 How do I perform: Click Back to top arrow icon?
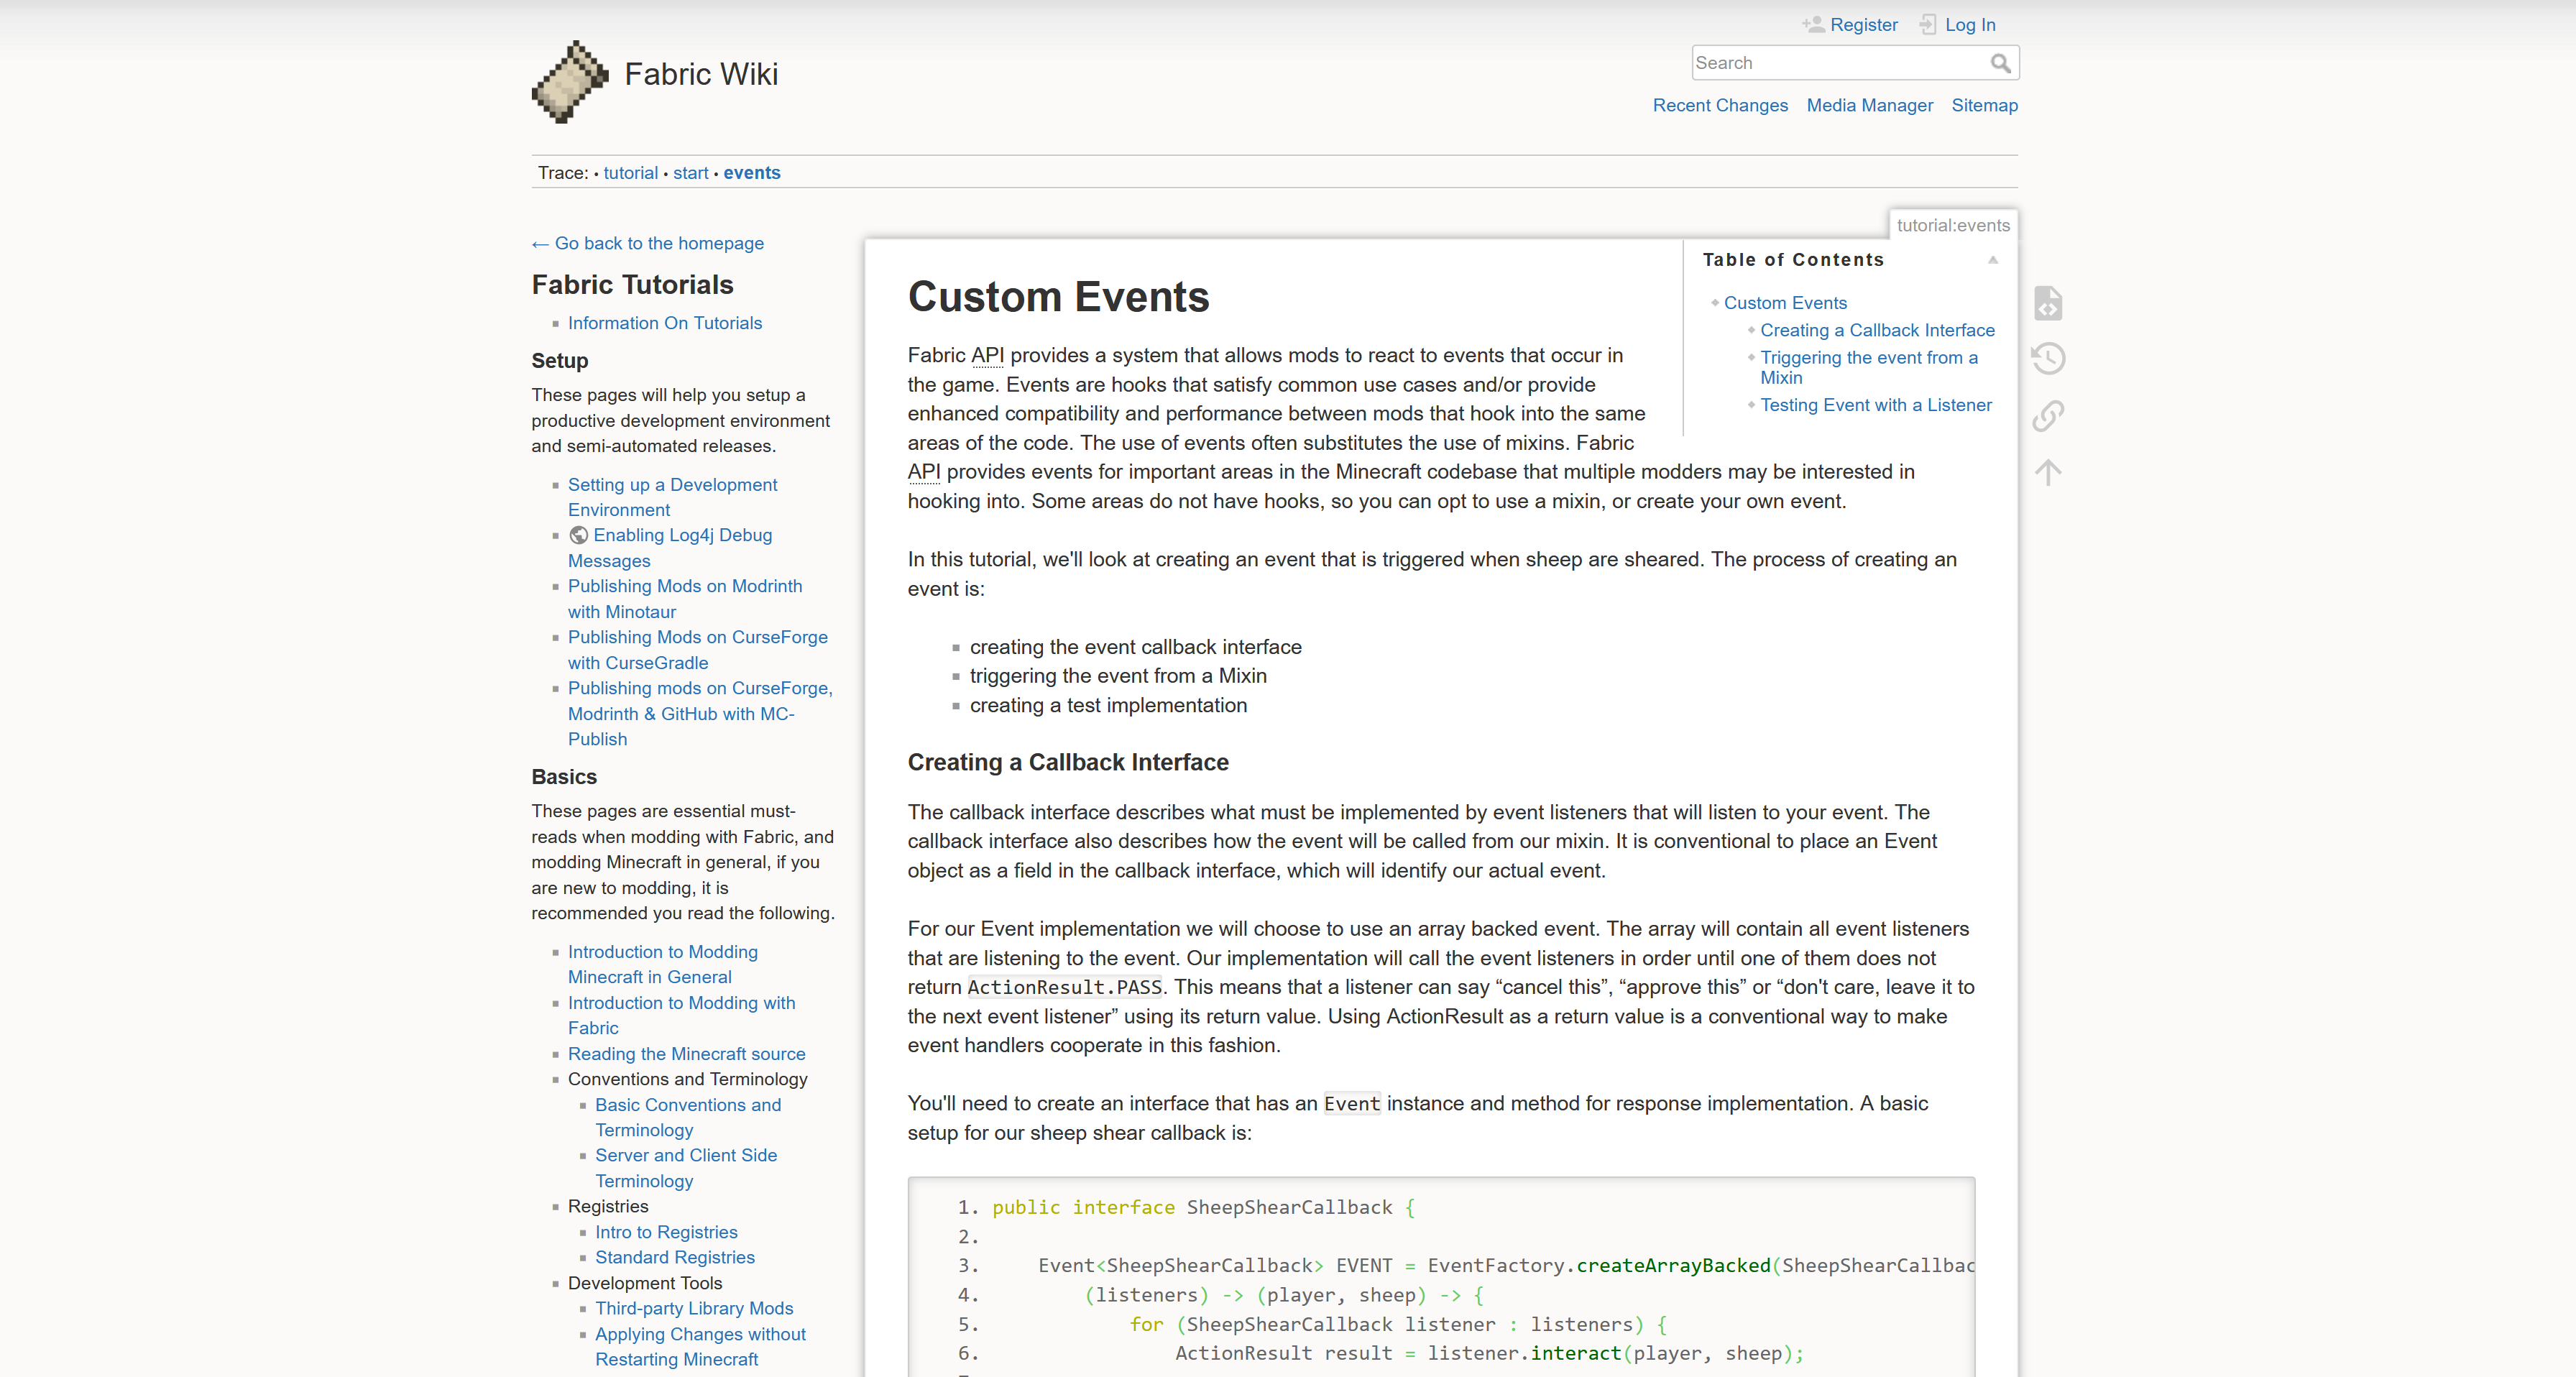tap(2048, 472)
